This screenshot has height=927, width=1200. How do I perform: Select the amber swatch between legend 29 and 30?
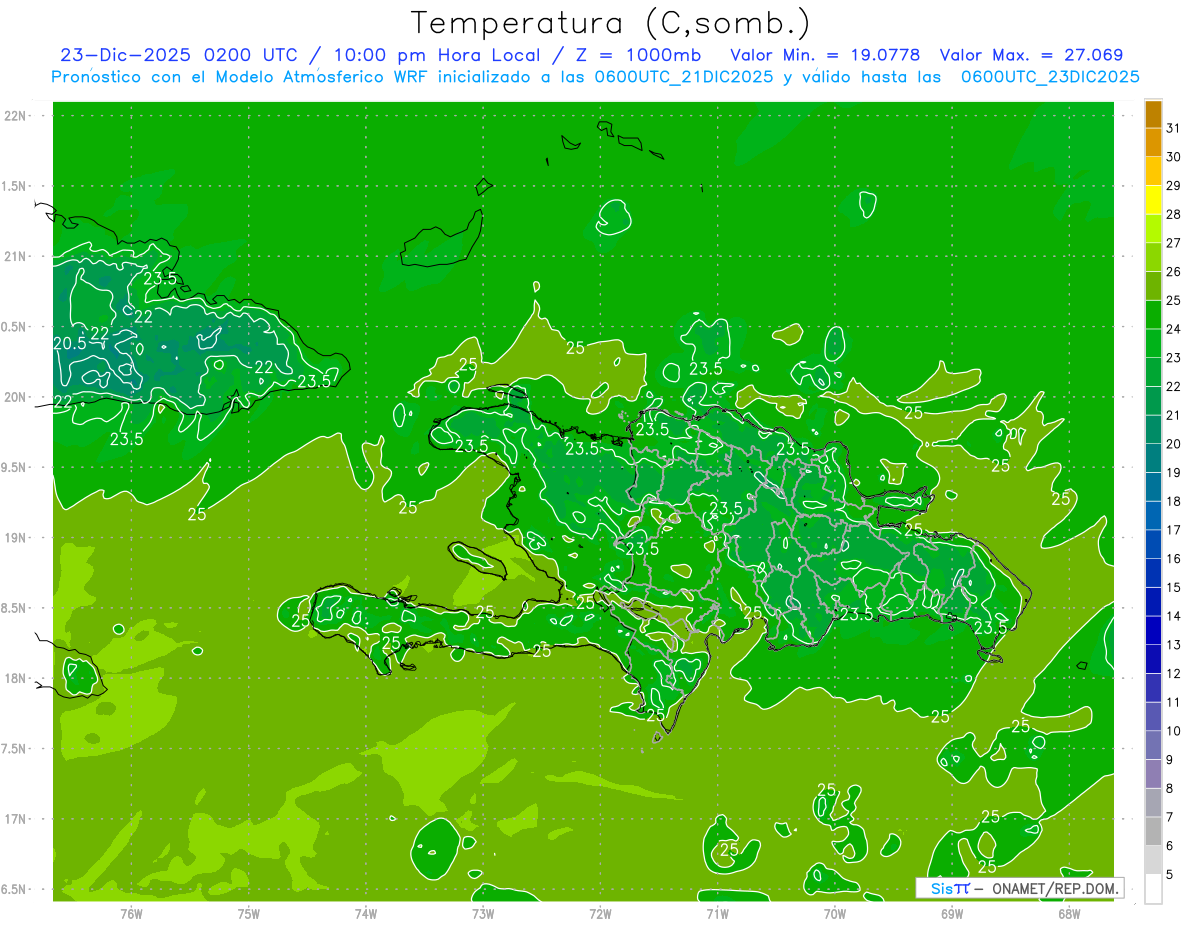tap(1153, 171)
